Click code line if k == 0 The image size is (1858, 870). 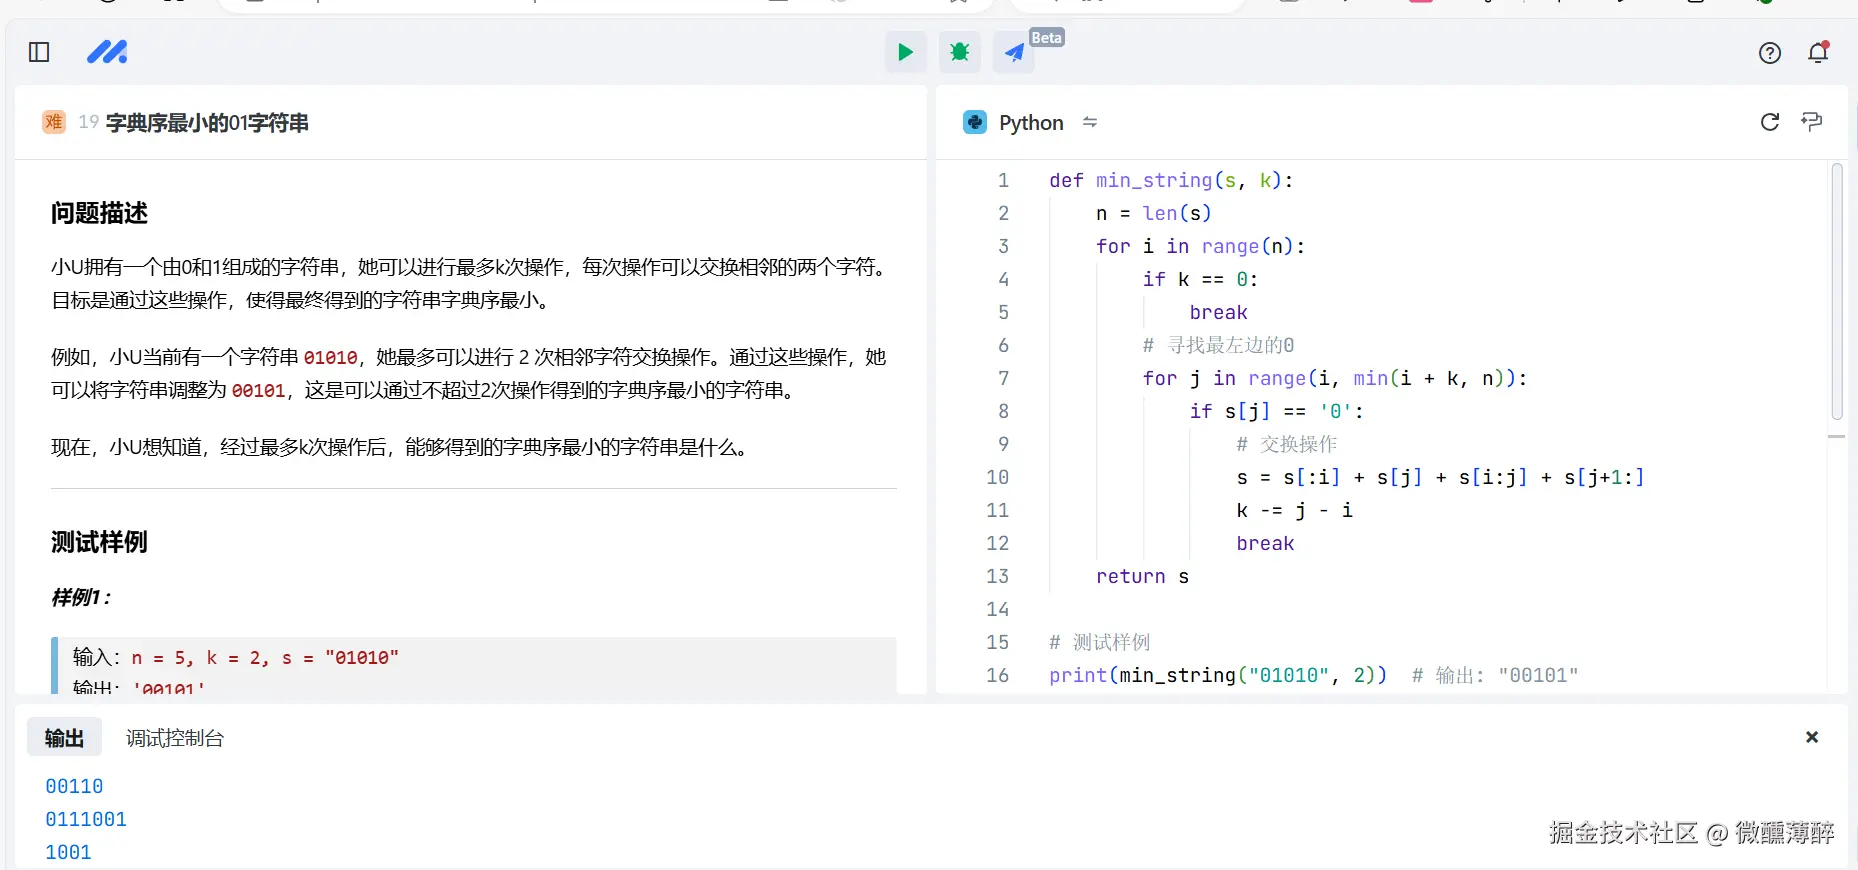click(1200, 280)
